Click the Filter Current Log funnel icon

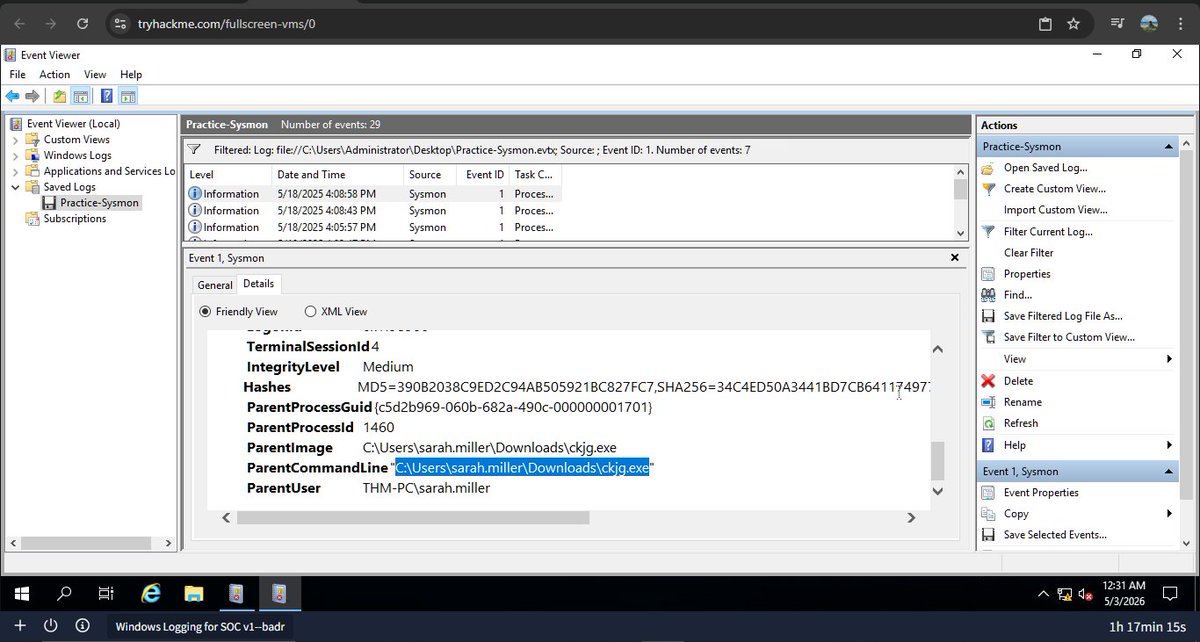click(x=988, y=232)
